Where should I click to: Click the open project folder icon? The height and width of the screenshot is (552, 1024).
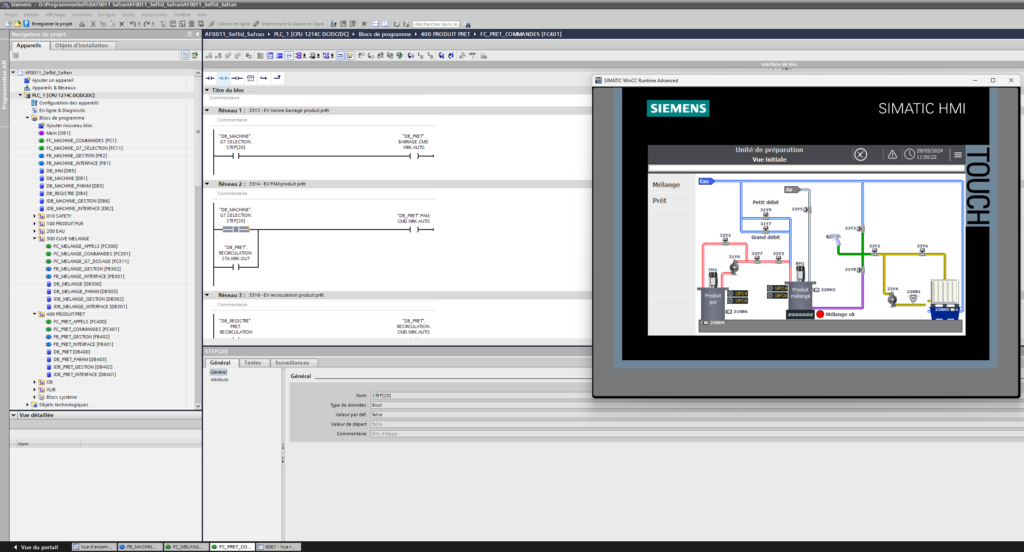click(x=17, y=24)
